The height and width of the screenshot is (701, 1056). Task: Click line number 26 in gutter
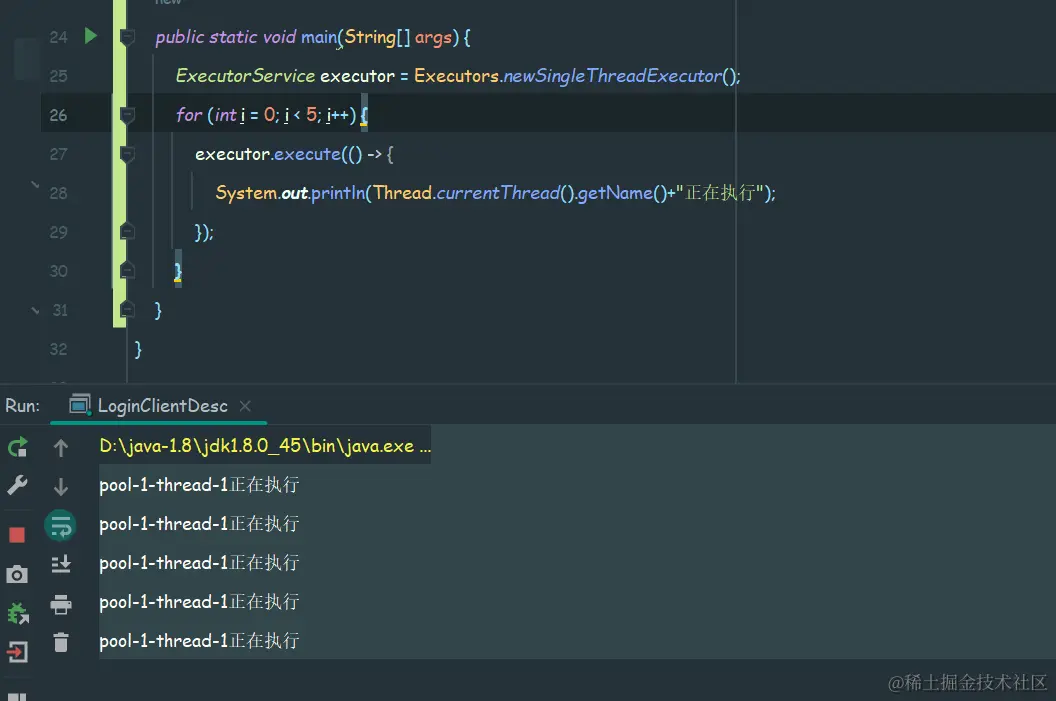click(x=59, y=115)
